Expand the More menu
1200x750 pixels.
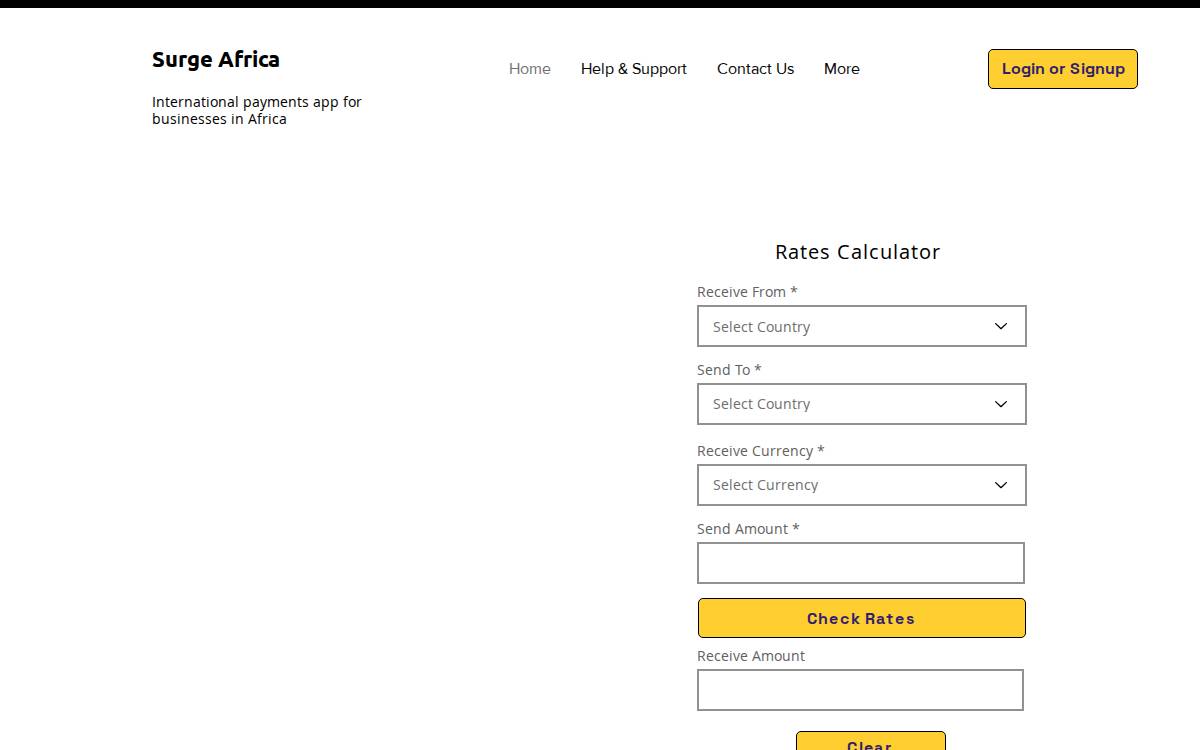[x=842, y=69]
